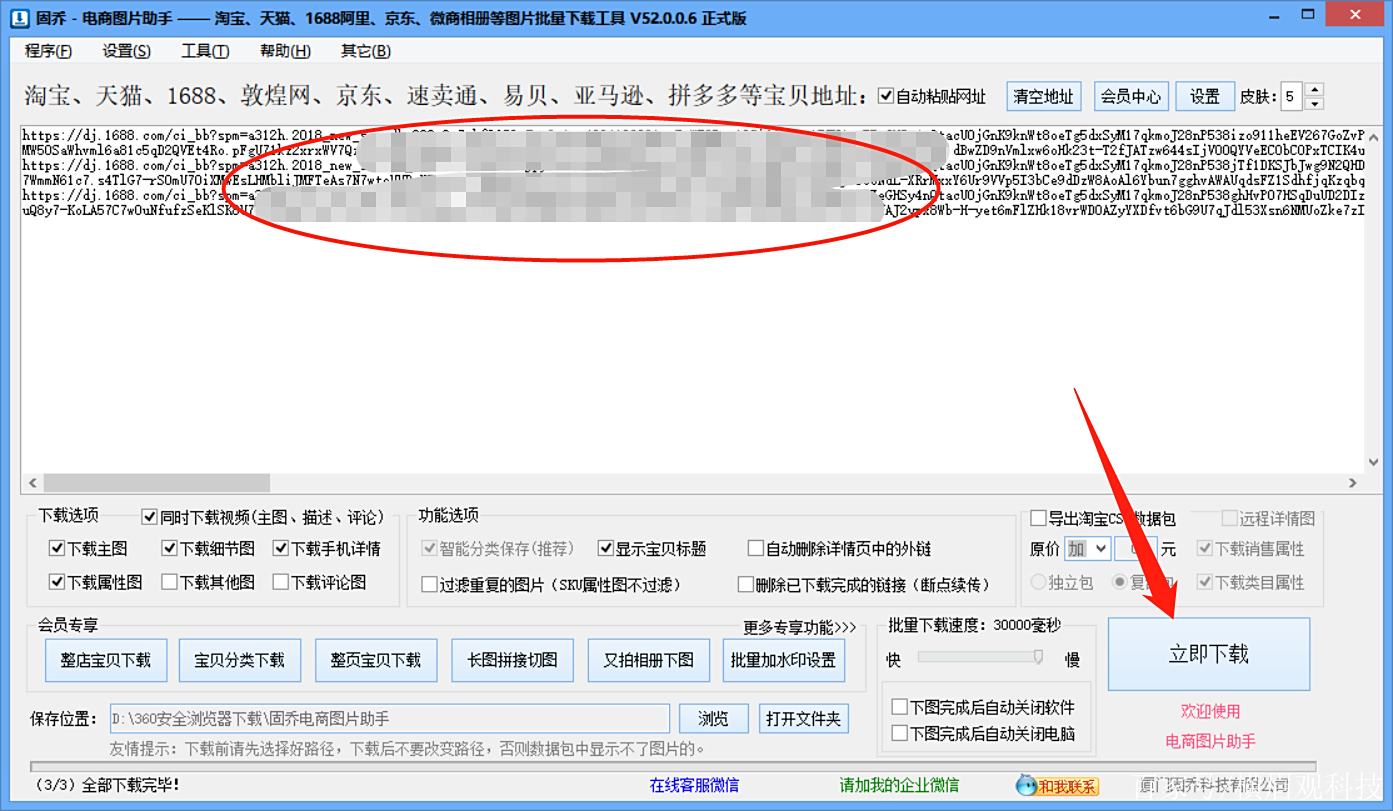The width and height of the screenshot is (1393, 811).
Task: Click the 又拍相册下图 button
Action: click(648, 660)
